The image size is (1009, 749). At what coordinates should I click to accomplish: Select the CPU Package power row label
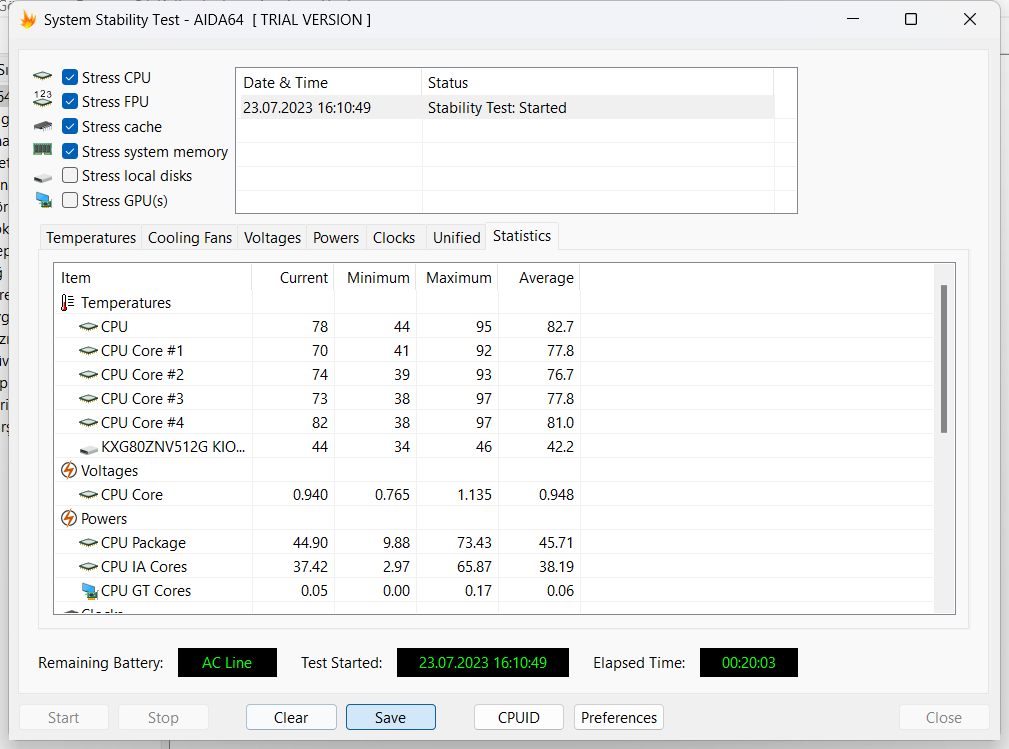tap(143, 543)
